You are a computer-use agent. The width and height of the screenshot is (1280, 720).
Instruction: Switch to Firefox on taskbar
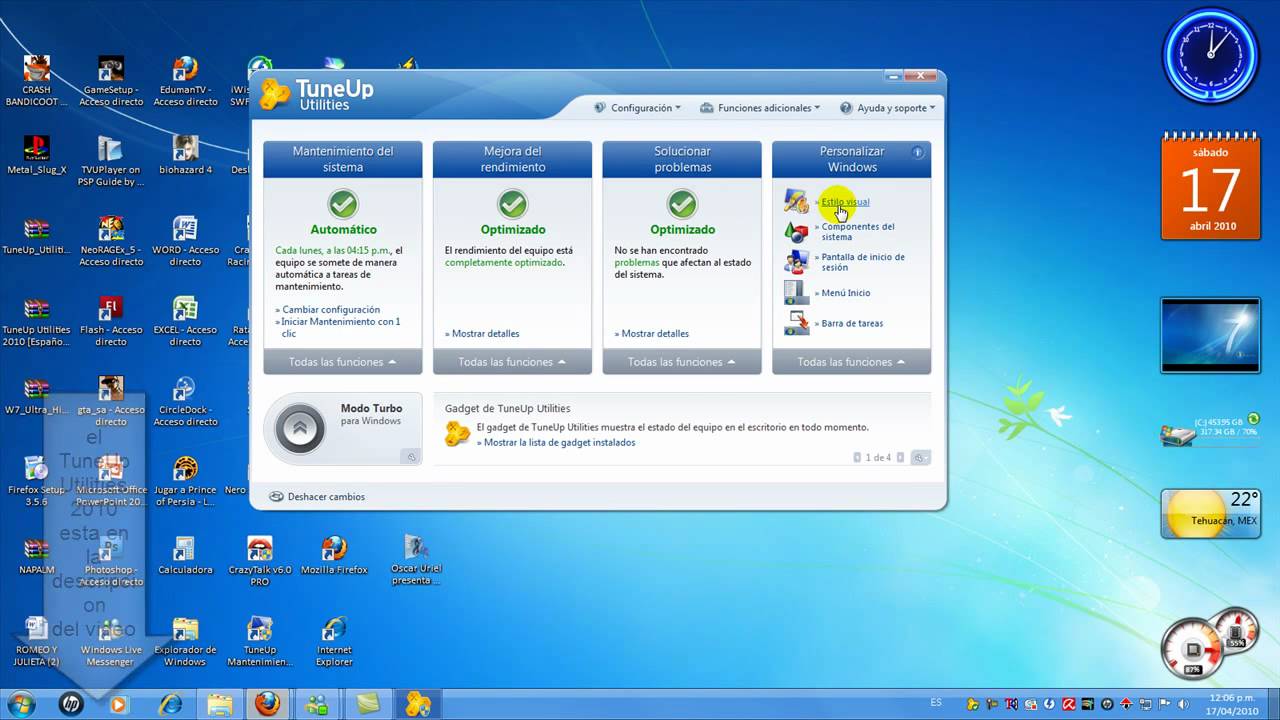tap(267, 703)
